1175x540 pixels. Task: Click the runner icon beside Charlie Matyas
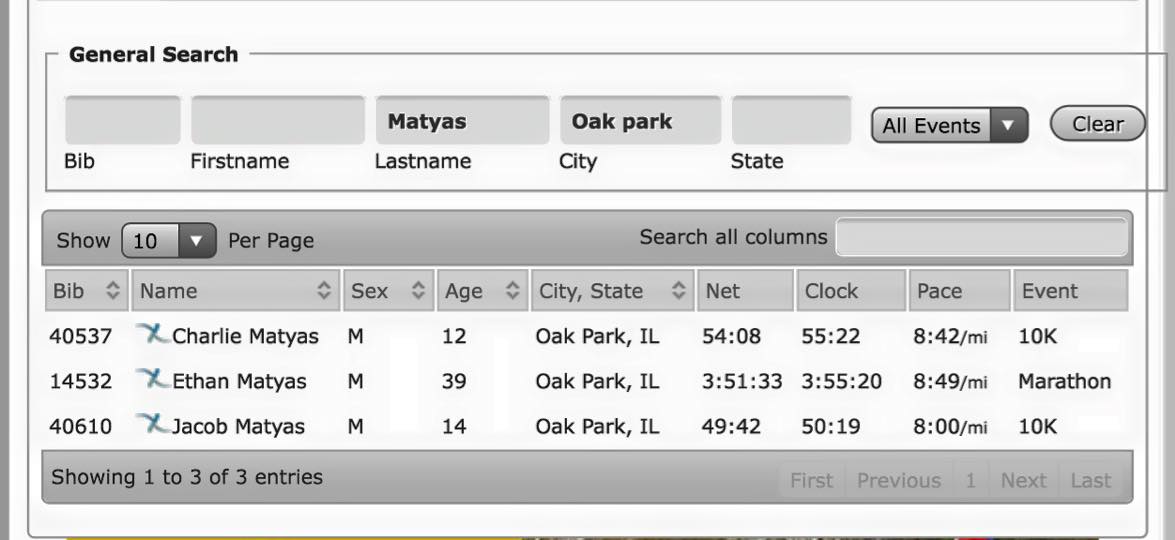coord(153,334)
